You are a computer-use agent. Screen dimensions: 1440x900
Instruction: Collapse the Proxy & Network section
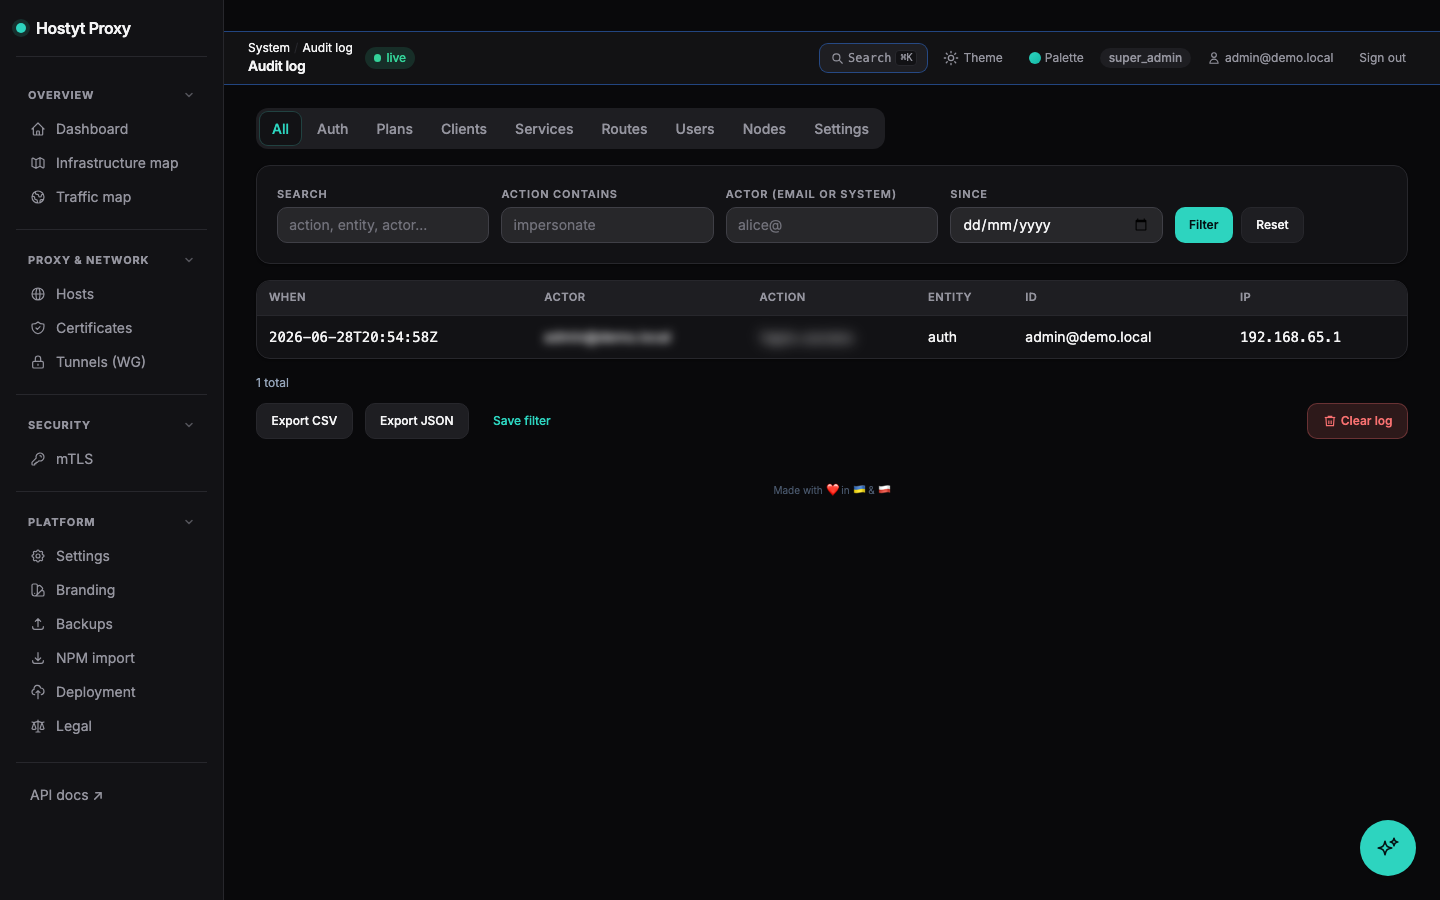point(189,260)
